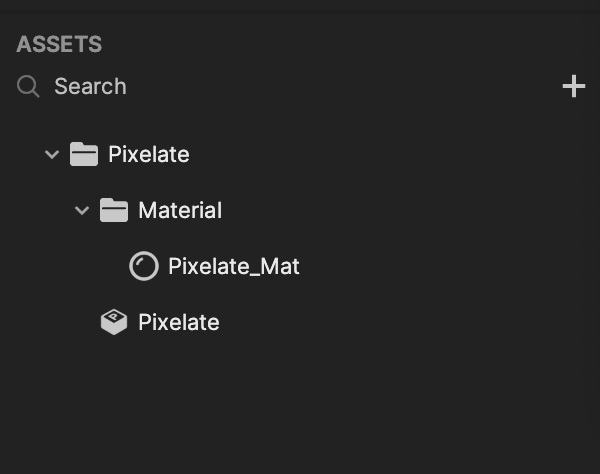Click blank space right of Material row
Viewport: 600px width, 474px height.
coord(409,210)
